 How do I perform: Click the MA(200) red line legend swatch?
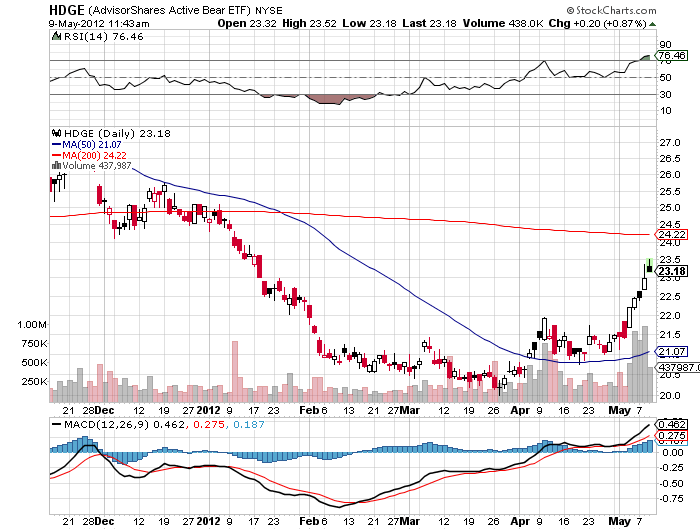[x=56, y=155]
